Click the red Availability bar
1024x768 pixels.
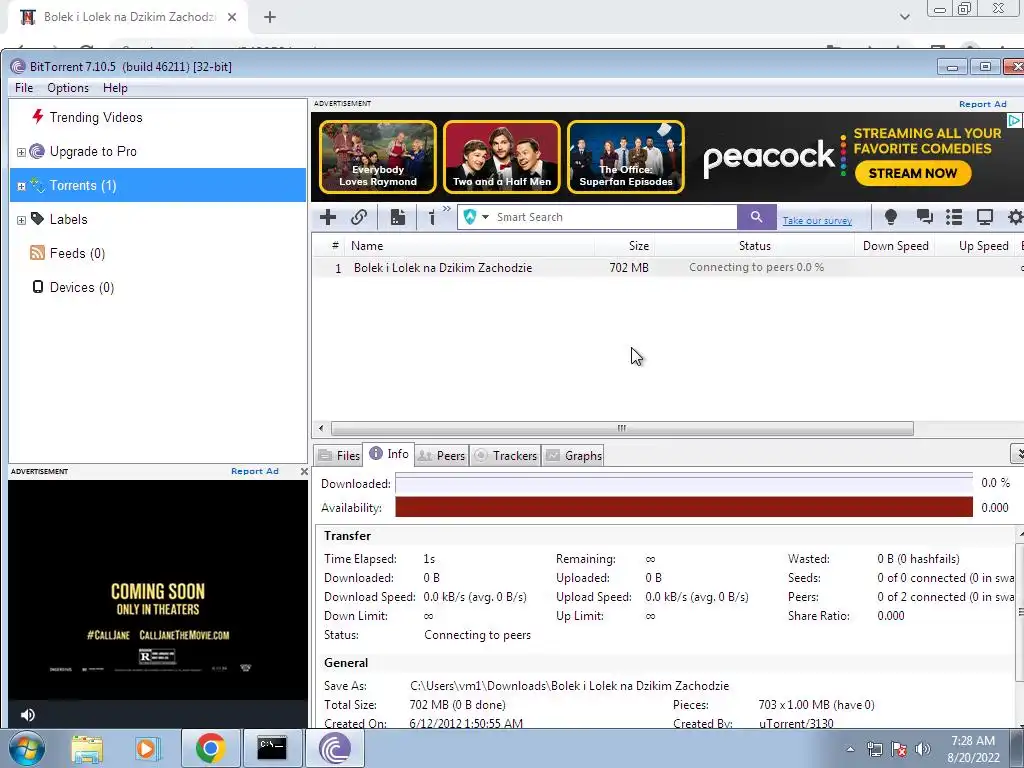tap(684, 507)
